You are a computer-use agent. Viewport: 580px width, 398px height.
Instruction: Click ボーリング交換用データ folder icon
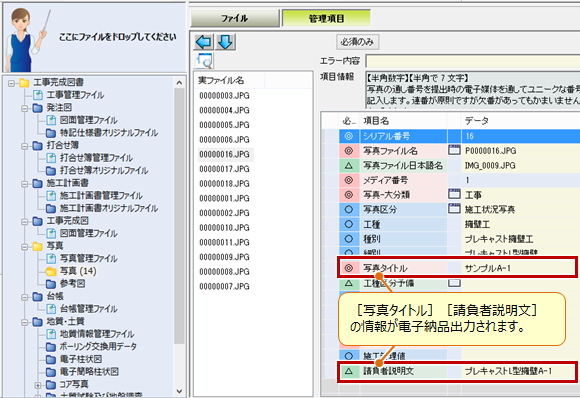tap(51, 347)
